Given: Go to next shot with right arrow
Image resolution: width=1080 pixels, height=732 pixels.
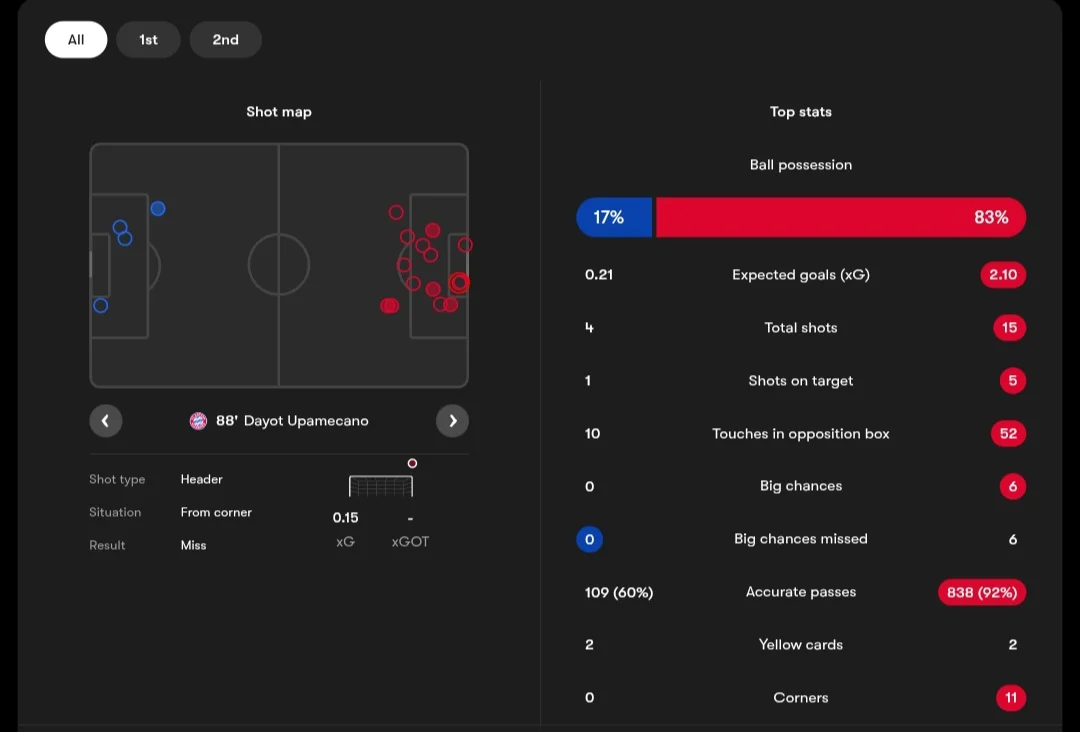Looking at the screenshot, I should click(x=453, y=421).
